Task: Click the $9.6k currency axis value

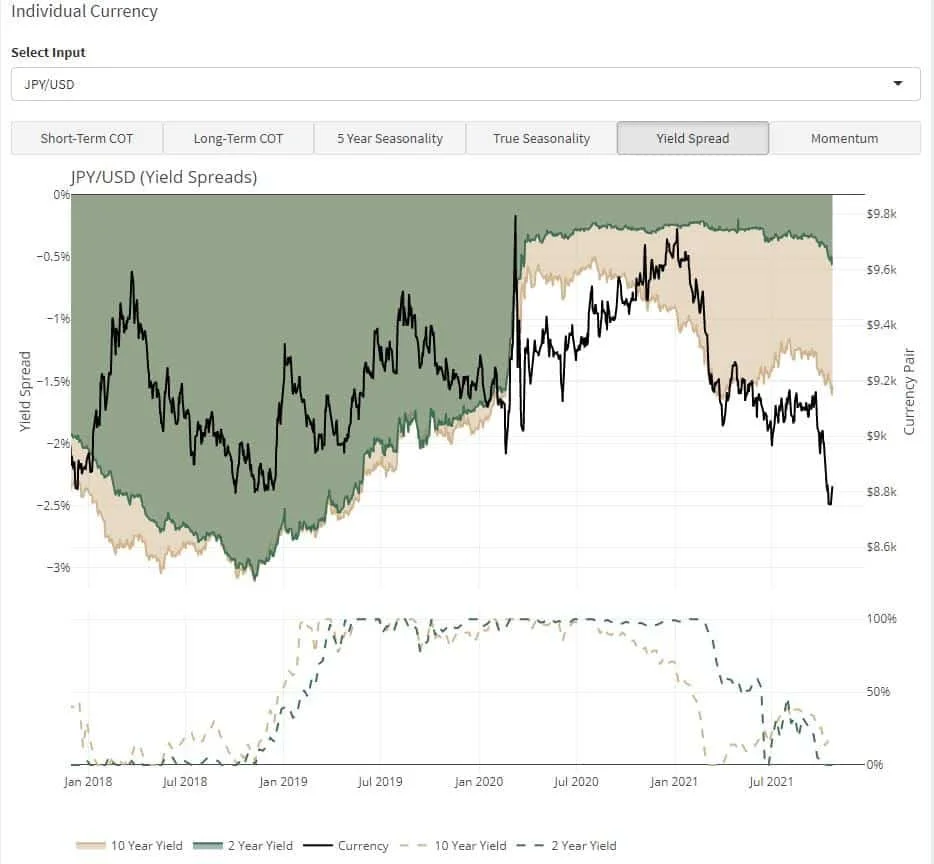Action: click(x=882, y=270)
